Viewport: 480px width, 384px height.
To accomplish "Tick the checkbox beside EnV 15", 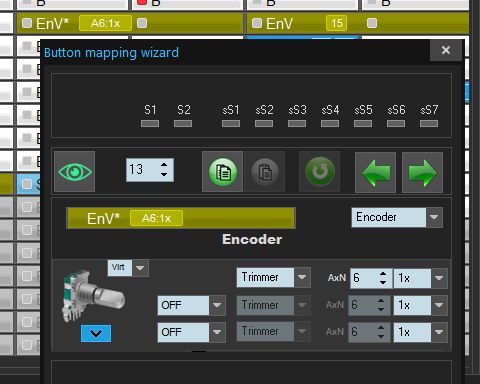I will pos(257,23).
